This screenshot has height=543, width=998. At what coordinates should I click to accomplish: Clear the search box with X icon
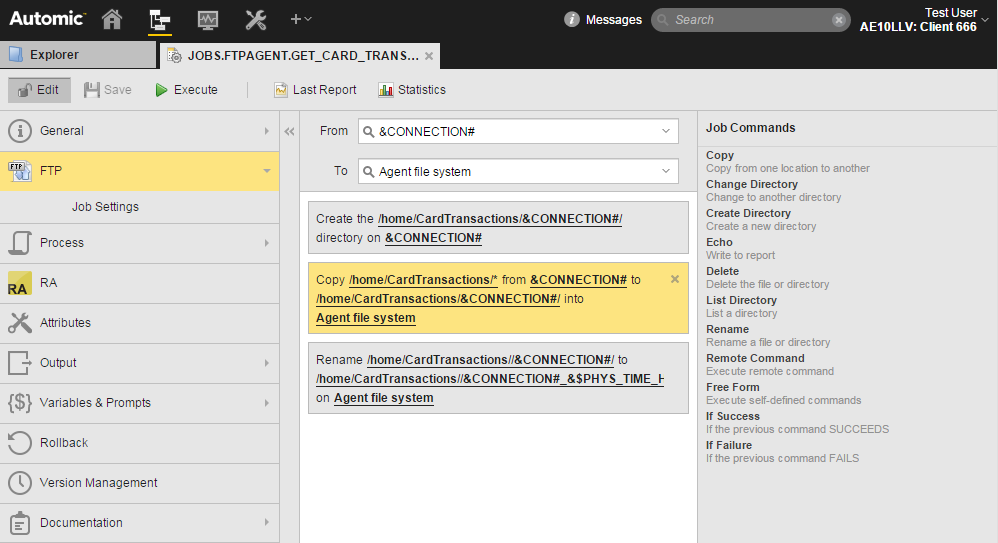[x=839, y=20]
